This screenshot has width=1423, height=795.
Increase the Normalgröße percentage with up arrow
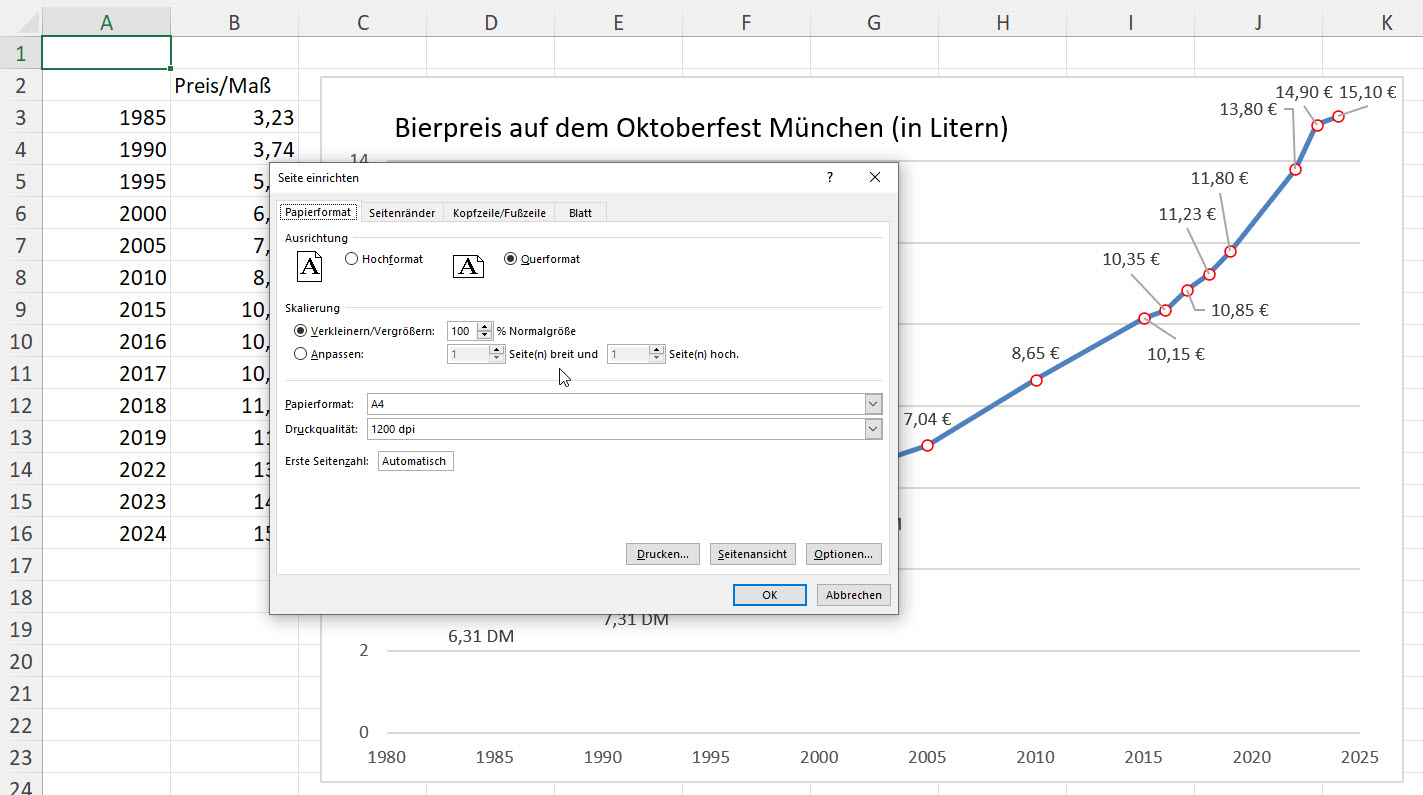pos(485,327)
